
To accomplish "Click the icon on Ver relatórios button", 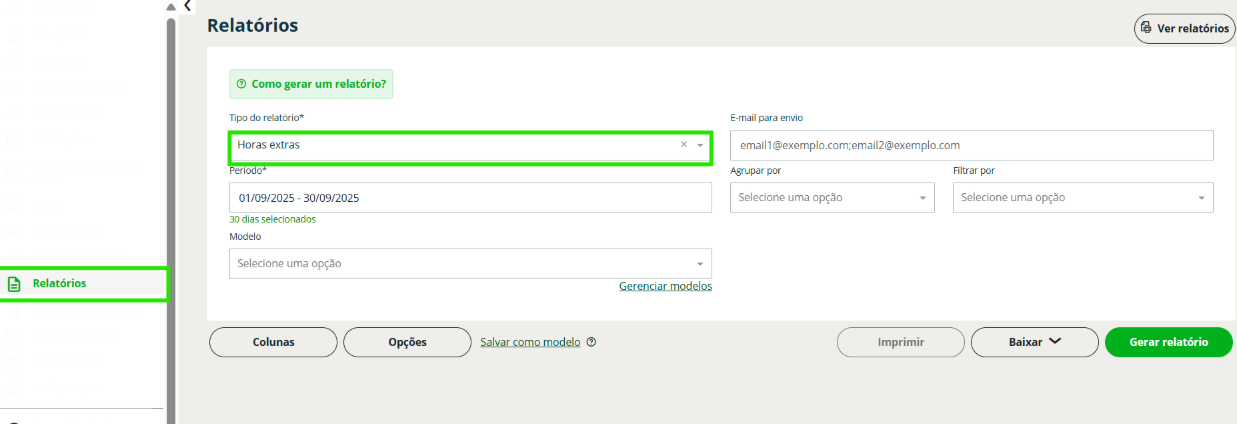I will click(x=1146, y=28).
